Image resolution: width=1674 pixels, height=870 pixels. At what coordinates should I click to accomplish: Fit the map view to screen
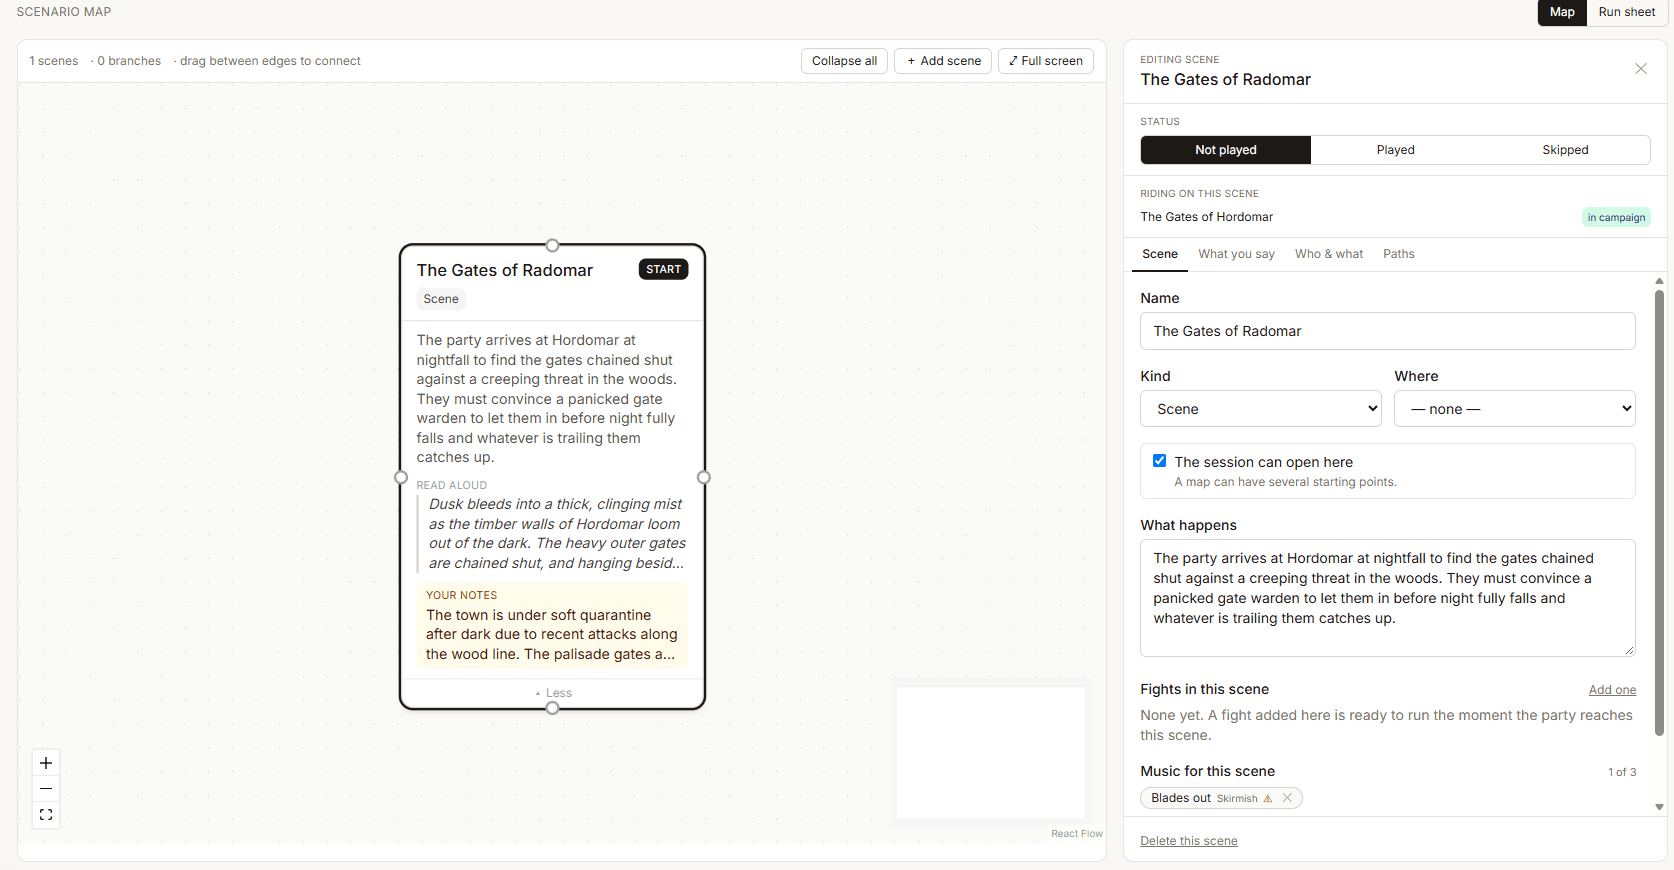click(x=46, y=815)
